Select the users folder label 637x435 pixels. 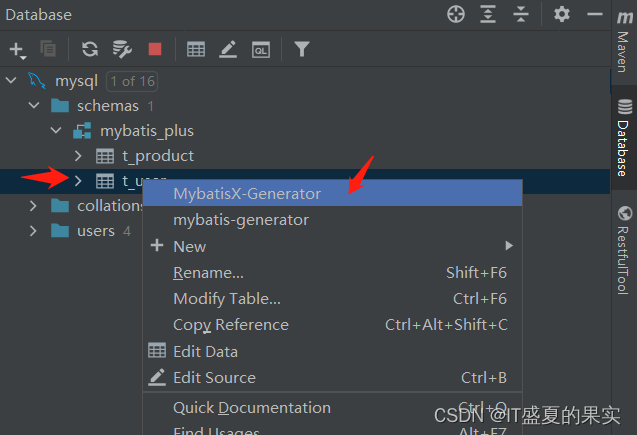click(96, 231)
